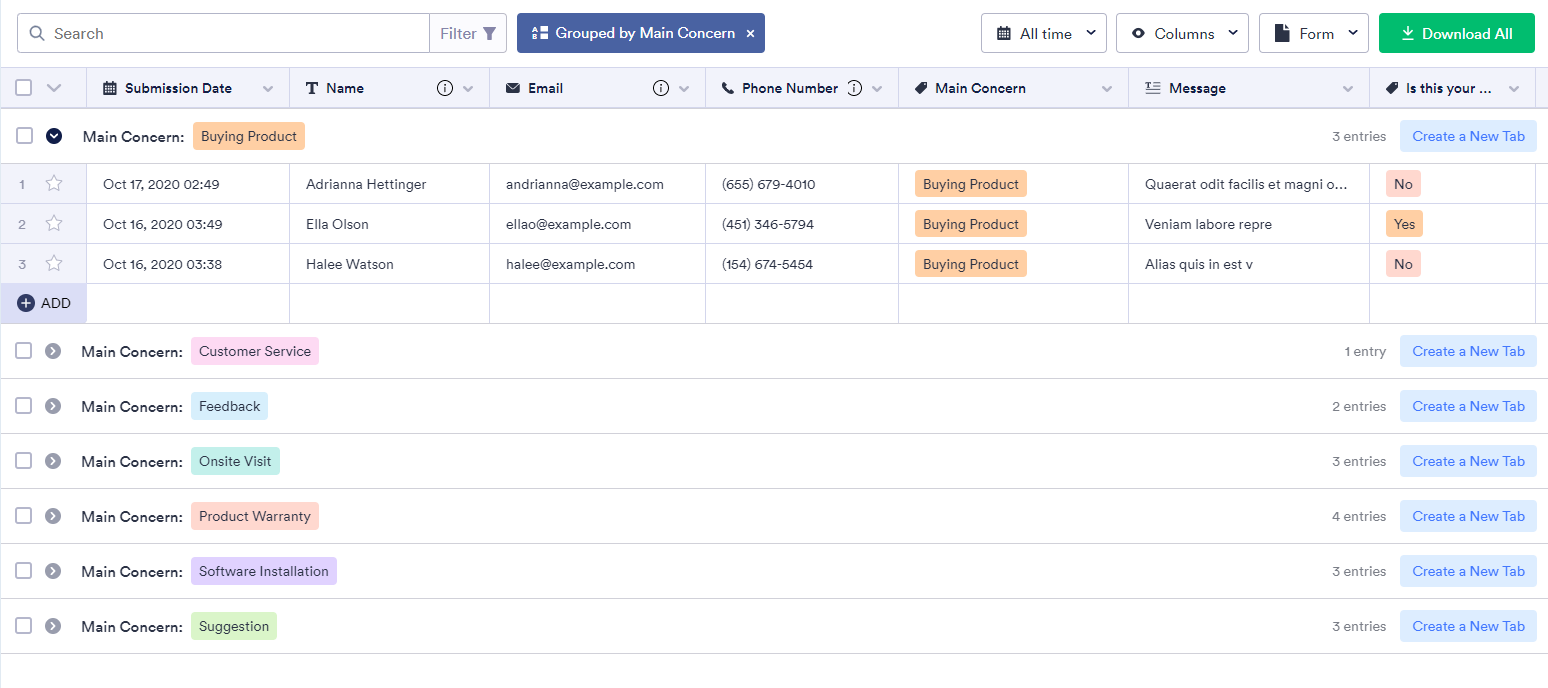Click the Software Installation color tag
The image size is (1548, 688).
click(263, 571)
